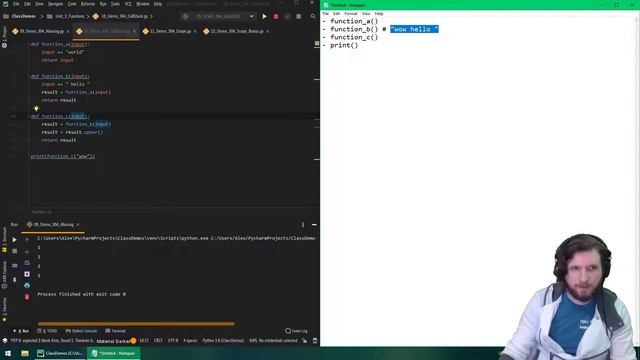
Task: Click line 'result = result.upper()' in editor
Action: 72,132
